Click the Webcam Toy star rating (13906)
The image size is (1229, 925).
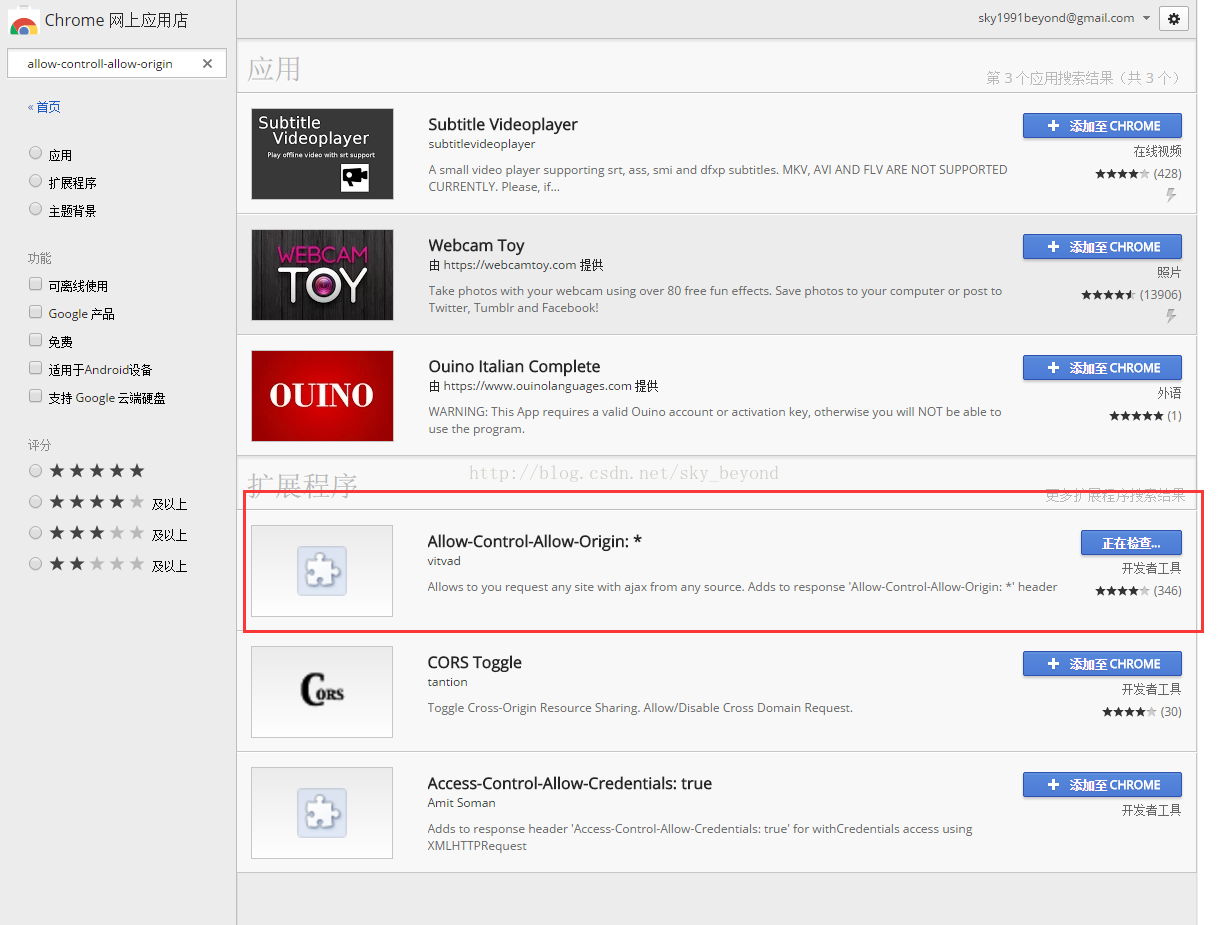[1131, 295]
